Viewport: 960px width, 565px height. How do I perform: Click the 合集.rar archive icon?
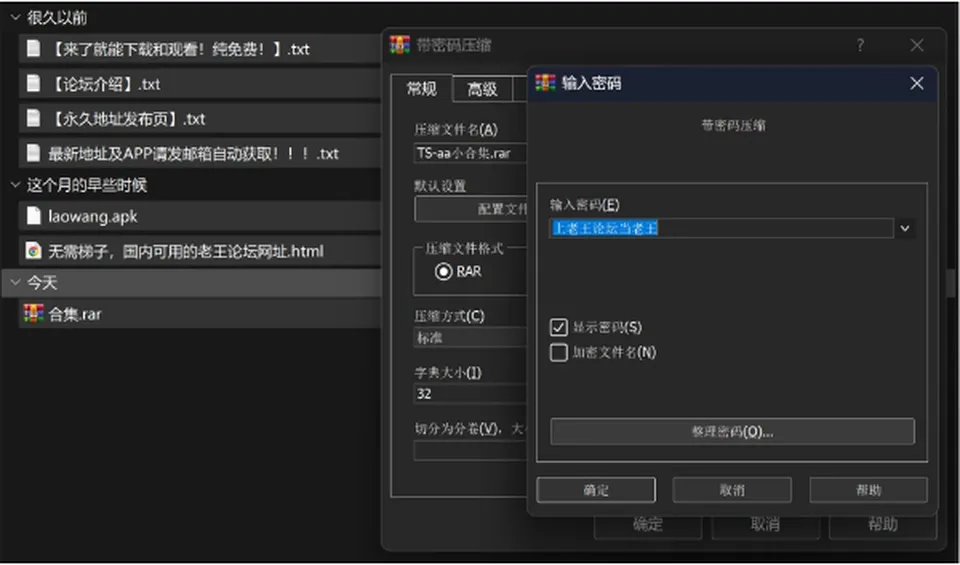(x=33, y=314)
